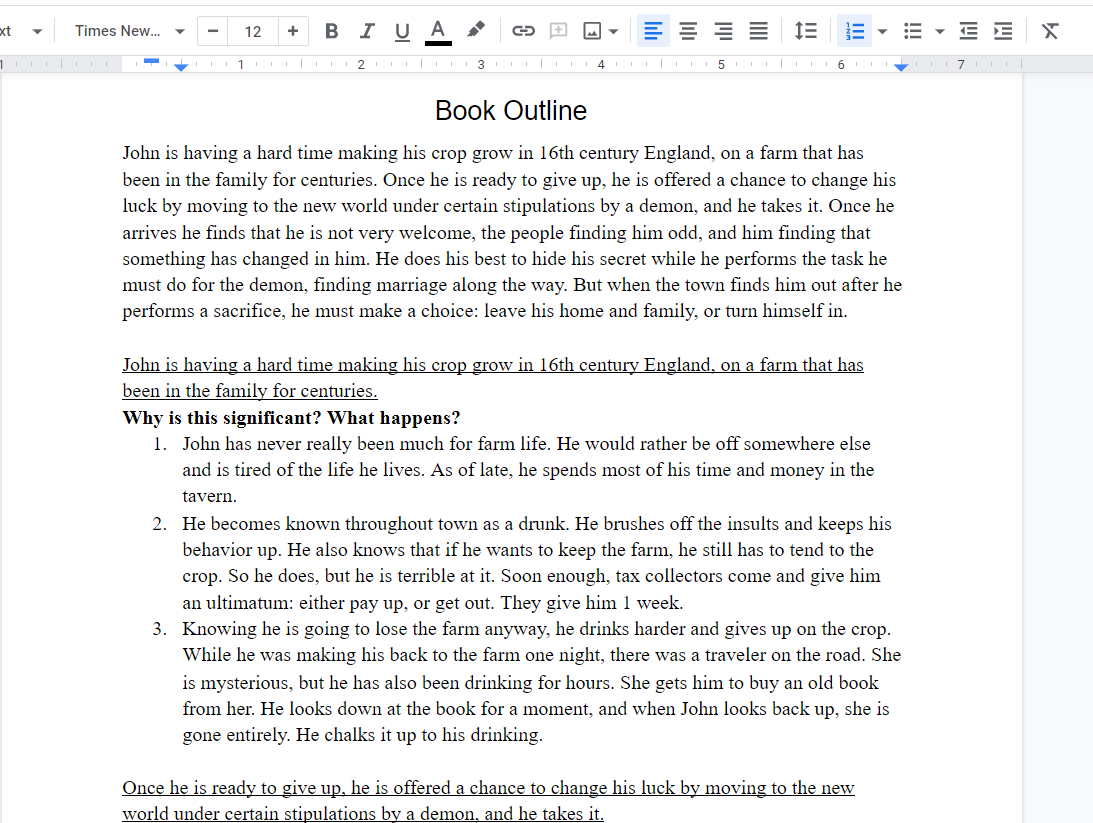Select the center align option
This screenshot has width=1093, height=823.
pyautogui.click(x=688, y=31)
